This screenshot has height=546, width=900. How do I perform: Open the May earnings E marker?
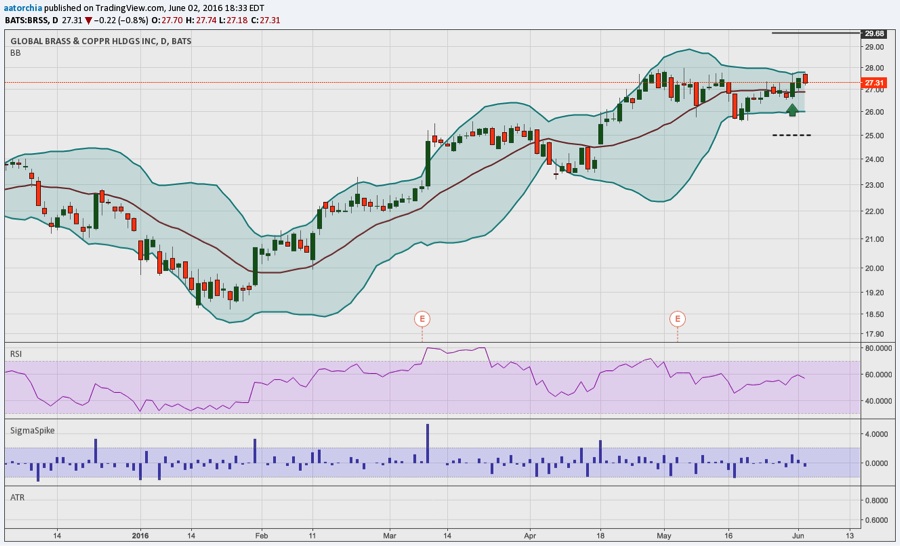[678, 319]
